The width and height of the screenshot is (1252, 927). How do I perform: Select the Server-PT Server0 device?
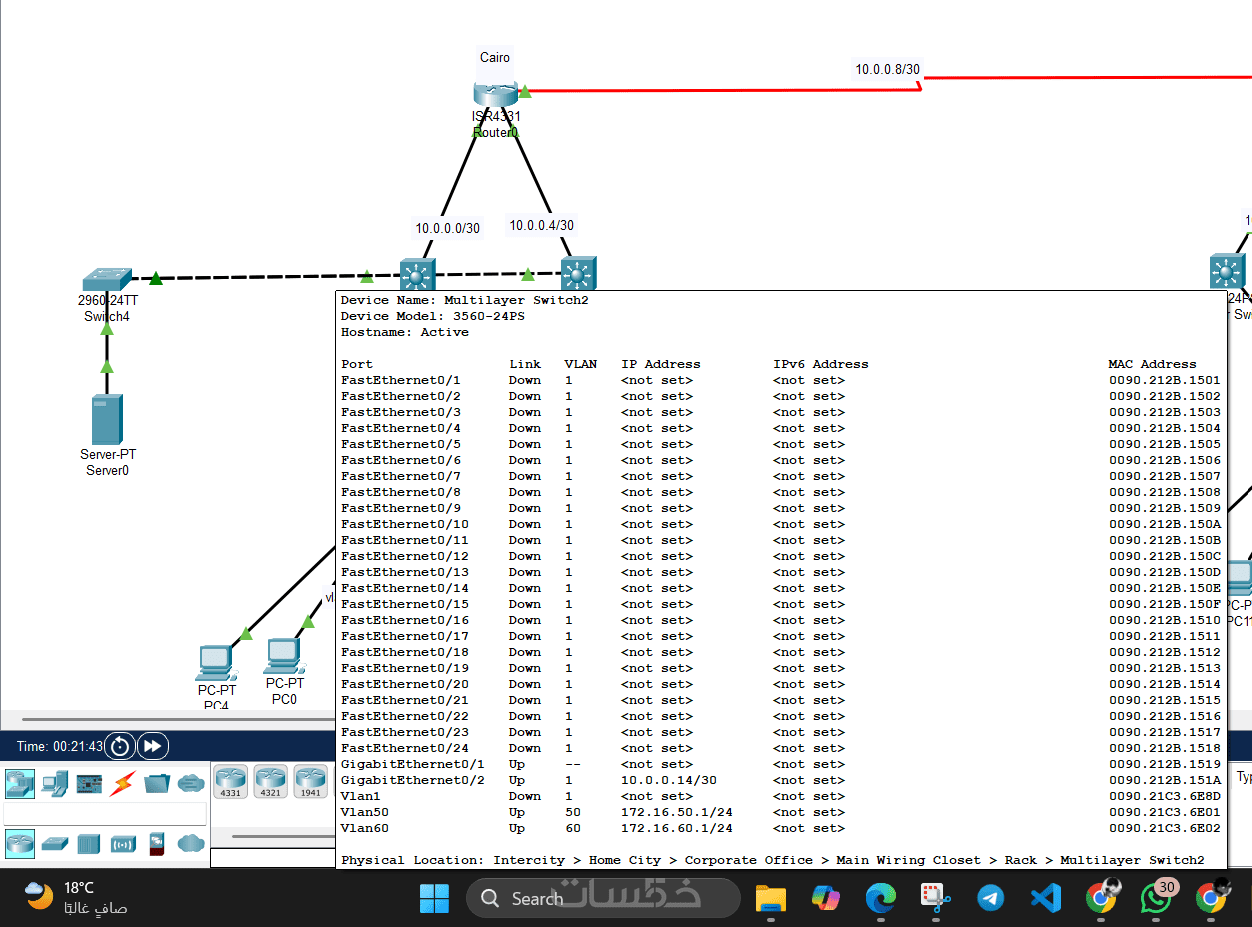107,419
